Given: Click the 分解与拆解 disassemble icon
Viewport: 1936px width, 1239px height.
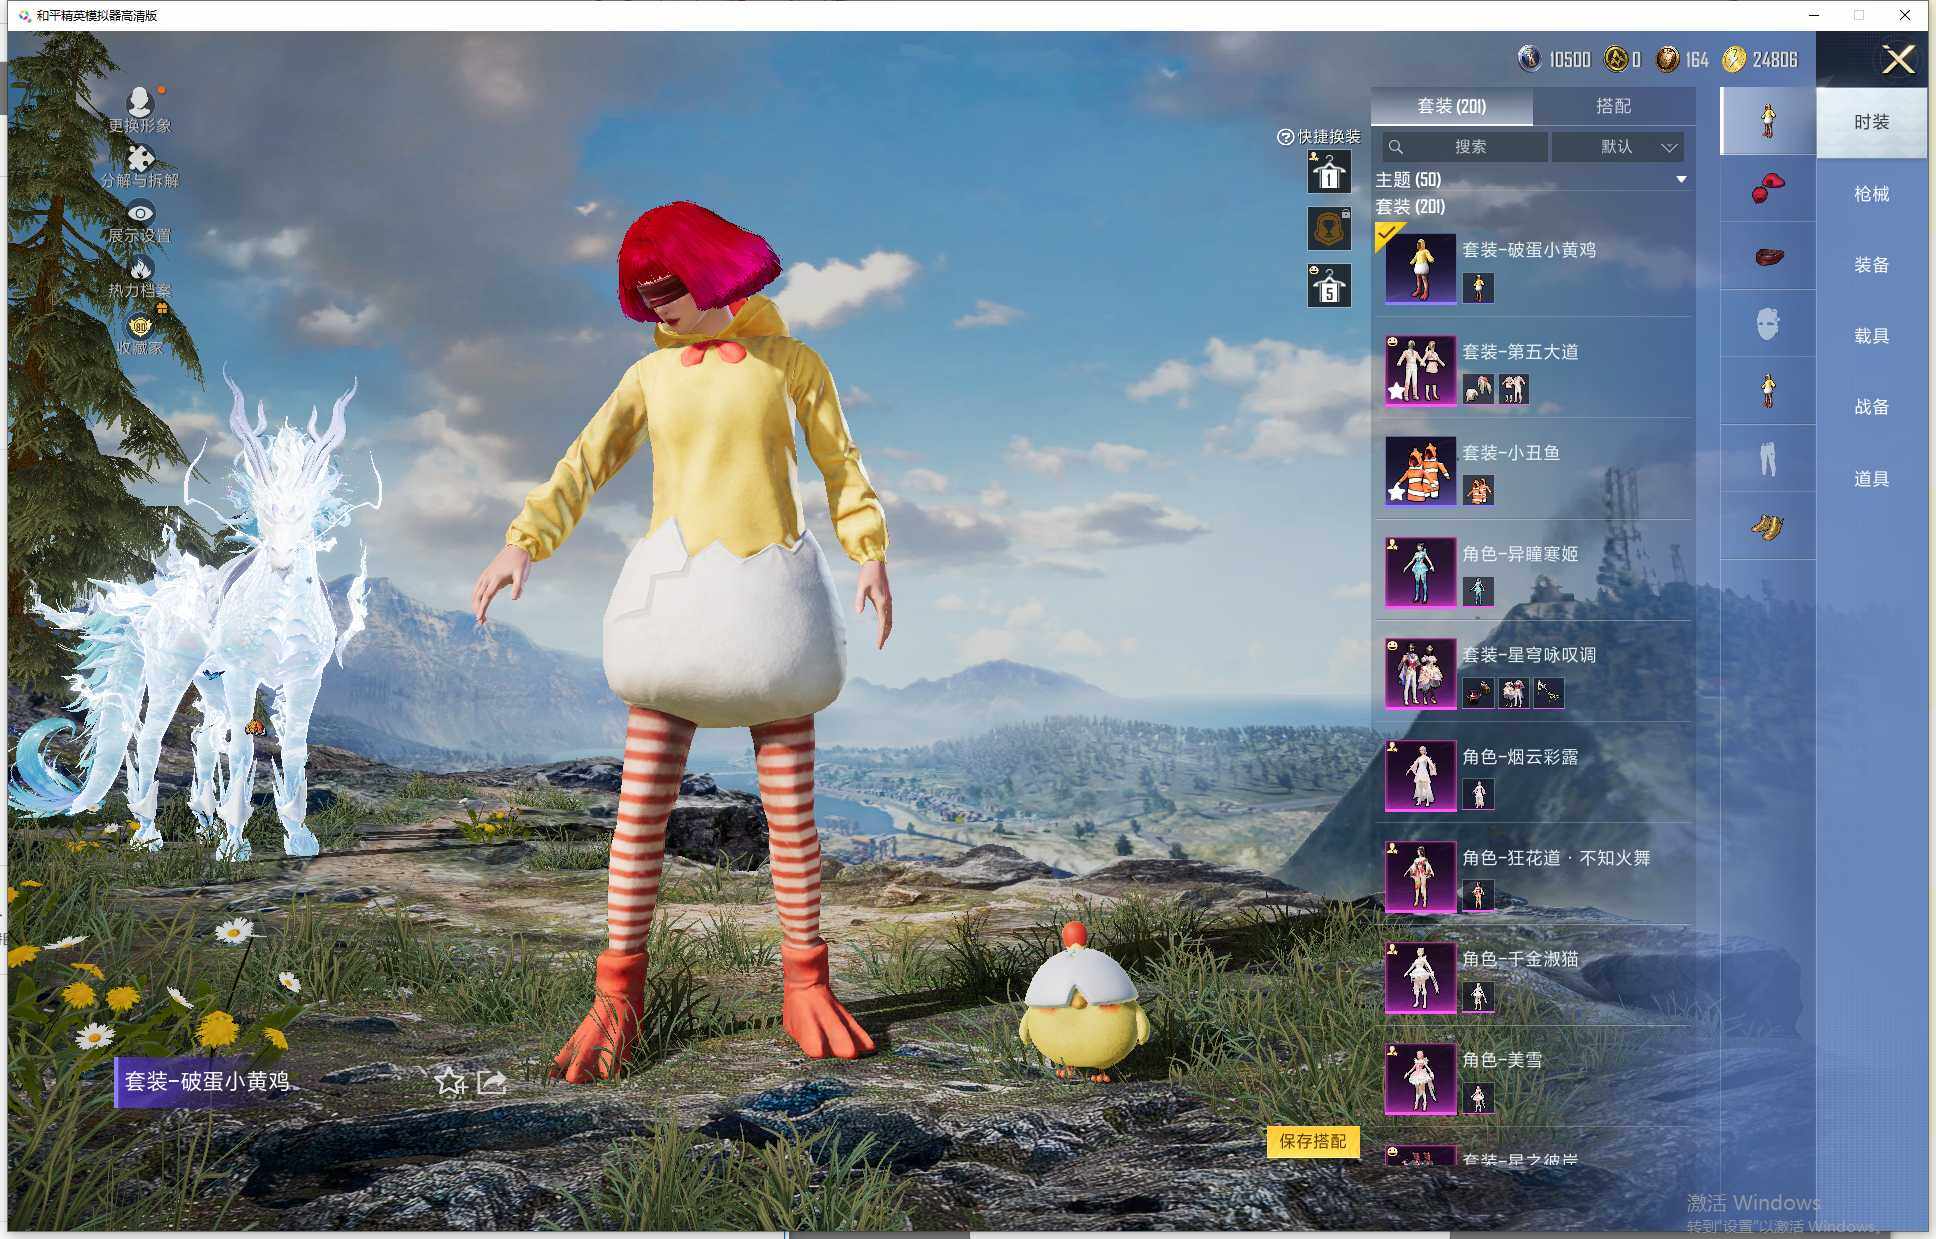Looking at the screenshot, I should click(140, 159).
